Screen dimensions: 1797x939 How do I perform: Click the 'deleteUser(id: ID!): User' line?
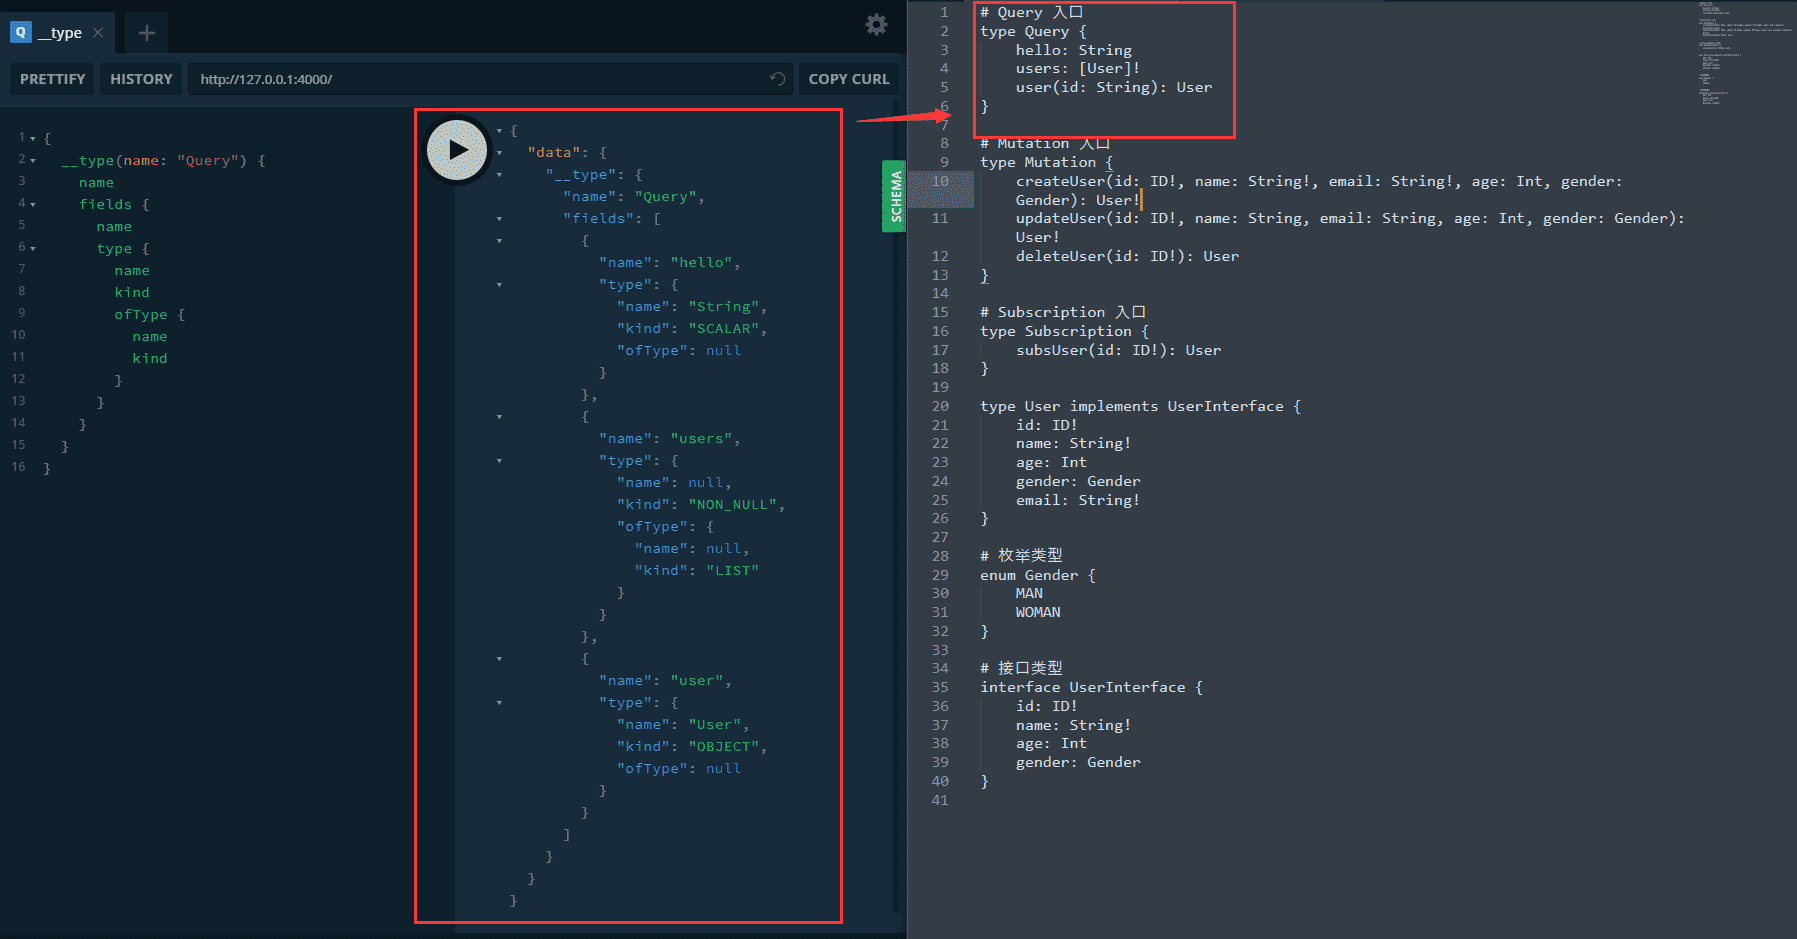(1127, 256)
